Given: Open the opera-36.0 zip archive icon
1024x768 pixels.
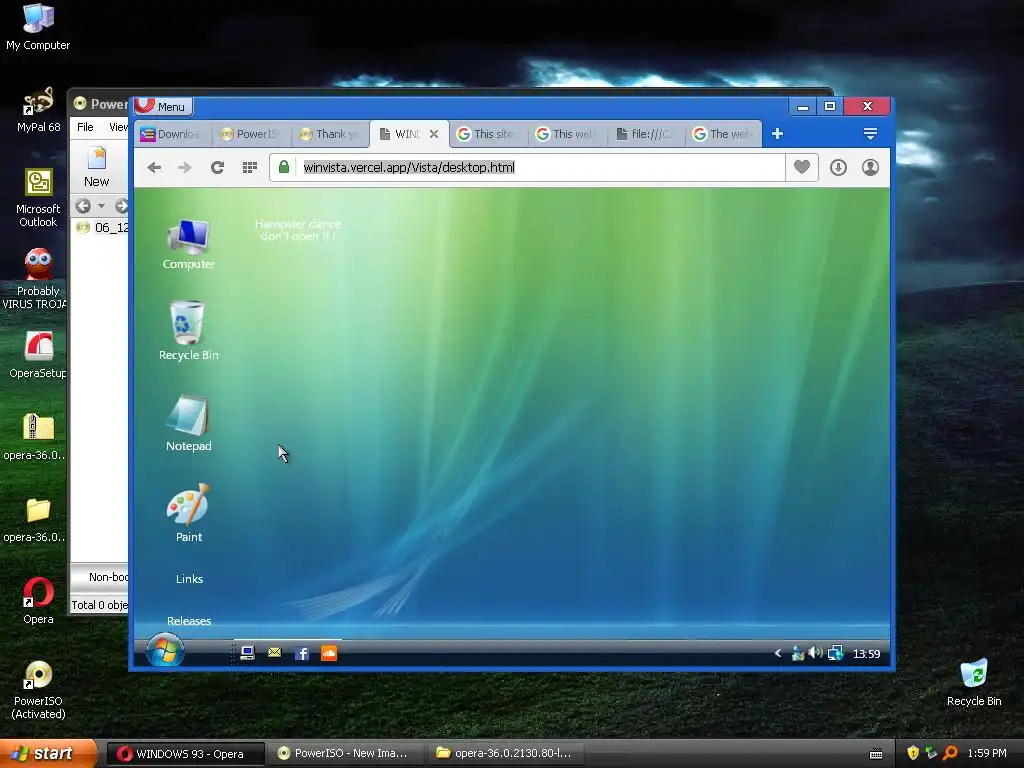Looking at the screenshot, I should (x=35, y=437).
